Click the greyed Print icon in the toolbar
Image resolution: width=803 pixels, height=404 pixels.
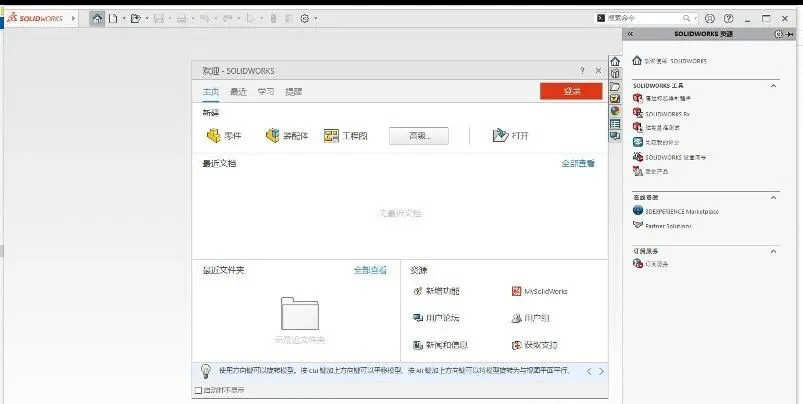point(182,18)
